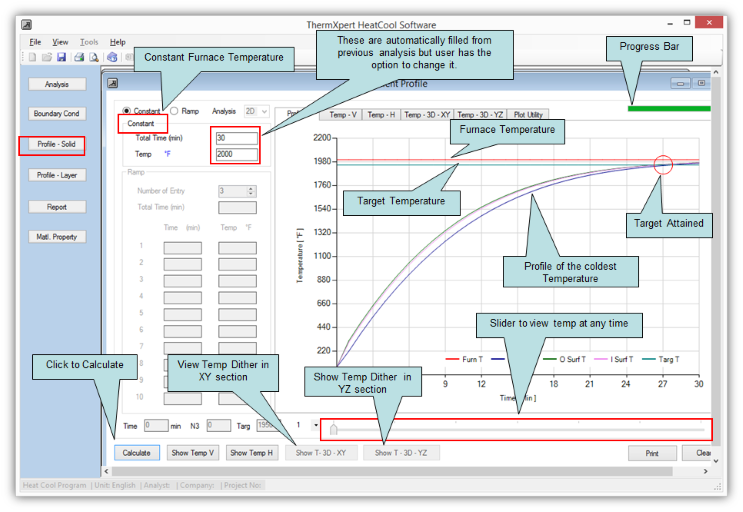Click 'Project No:' in status bar

[242, 485]
